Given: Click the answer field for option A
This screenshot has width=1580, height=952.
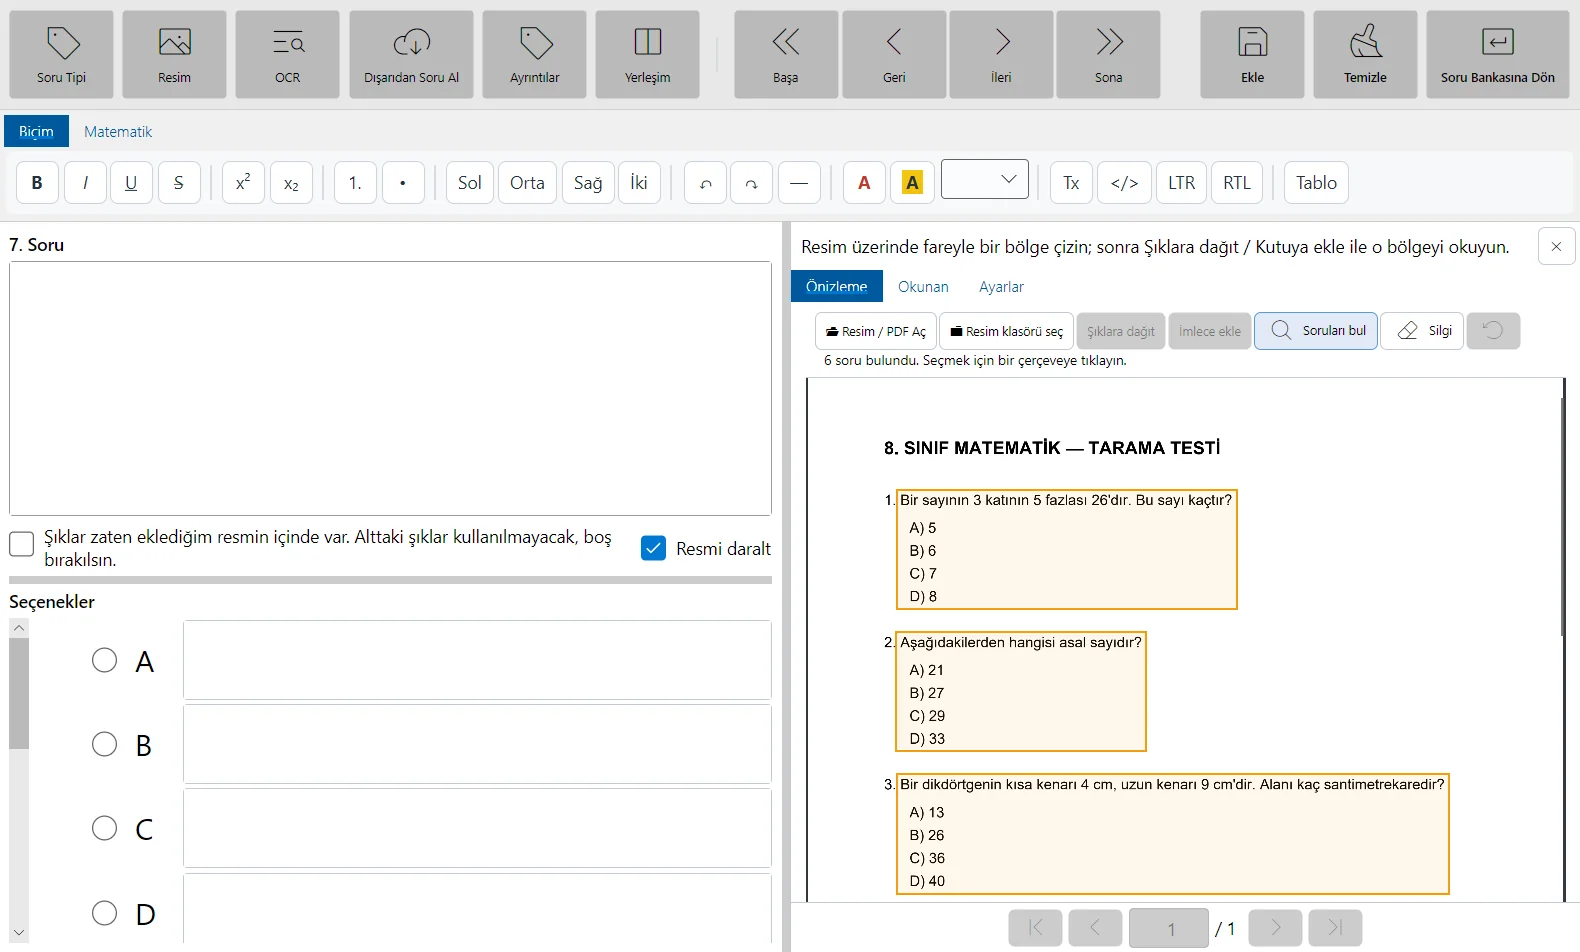Looking at the screenshot, I should (477, 660).
